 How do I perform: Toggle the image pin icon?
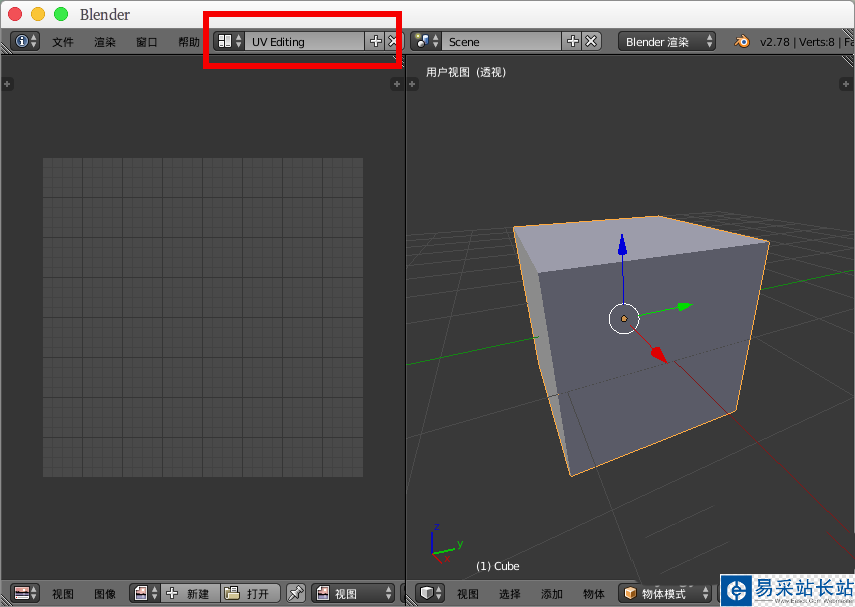click(x=296, y=593)
